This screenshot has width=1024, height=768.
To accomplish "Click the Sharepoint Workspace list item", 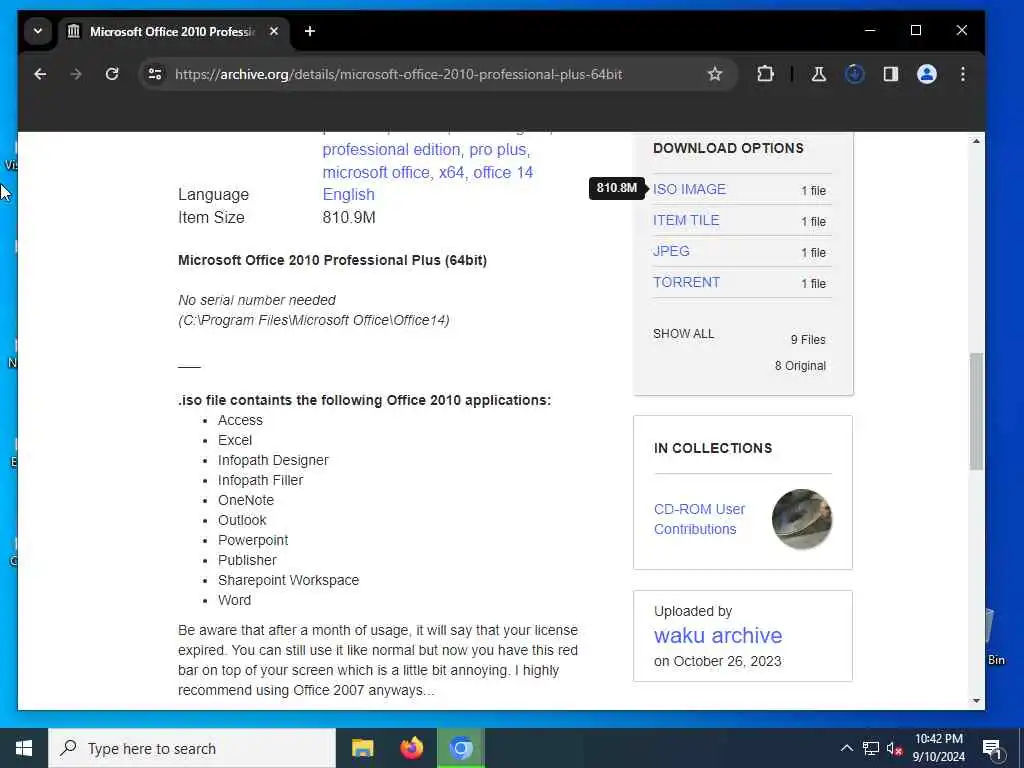I will 289,581.
